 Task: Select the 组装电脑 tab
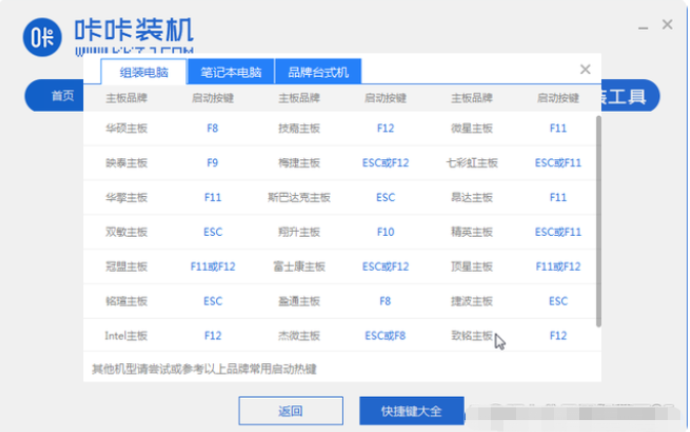click(x=143, y=72)
